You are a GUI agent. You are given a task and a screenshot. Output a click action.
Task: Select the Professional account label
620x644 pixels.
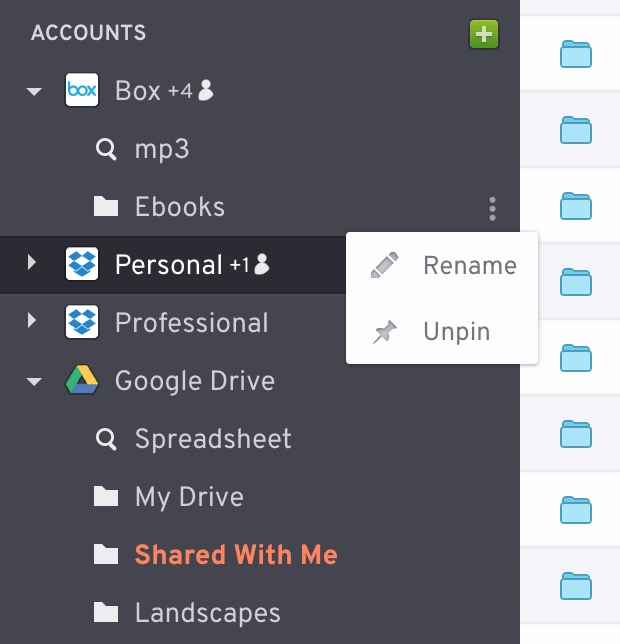click(192, 322)
